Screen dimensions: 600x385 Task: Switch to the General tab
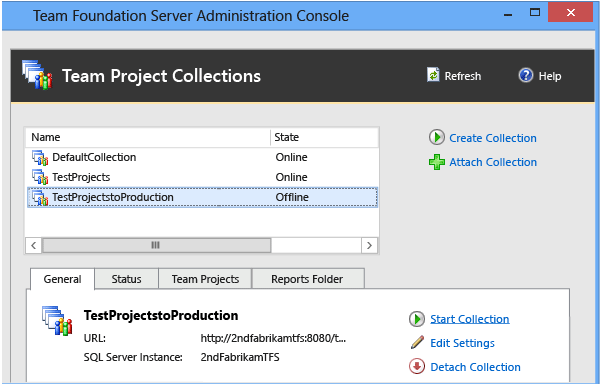point(62,279)
